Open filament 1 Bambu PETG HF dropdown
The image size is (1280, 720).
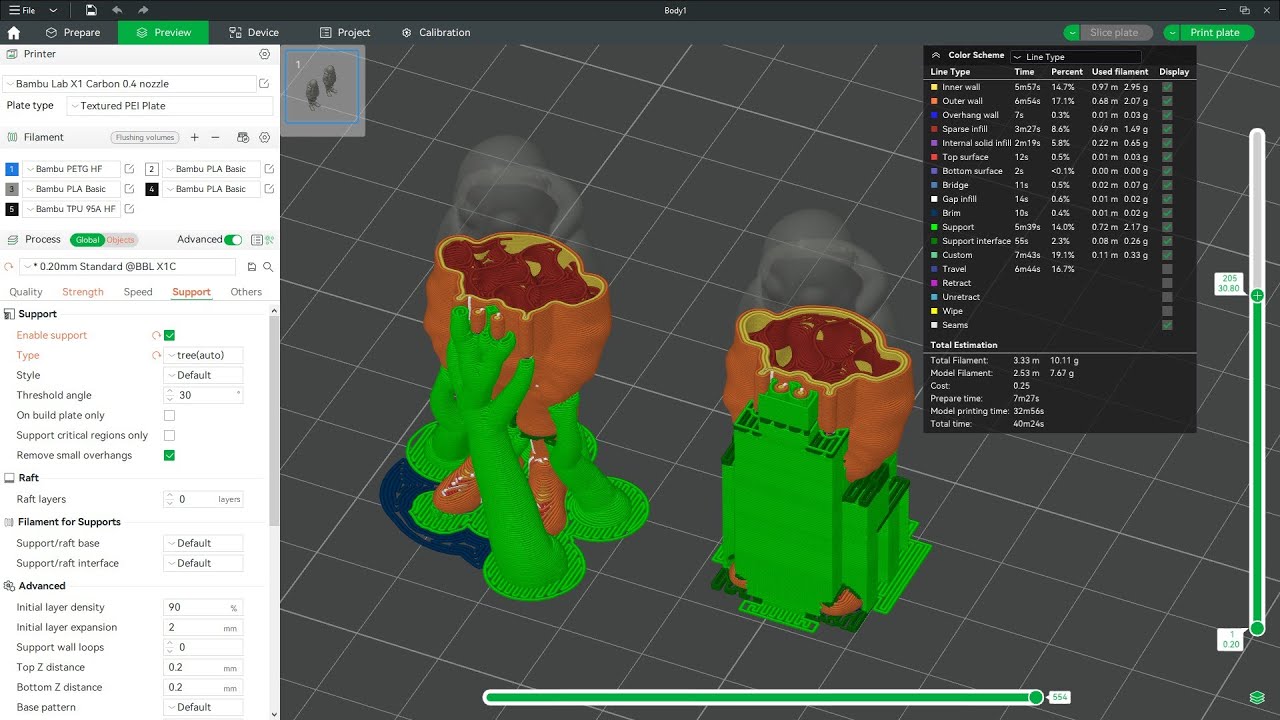tap(70, 169)
